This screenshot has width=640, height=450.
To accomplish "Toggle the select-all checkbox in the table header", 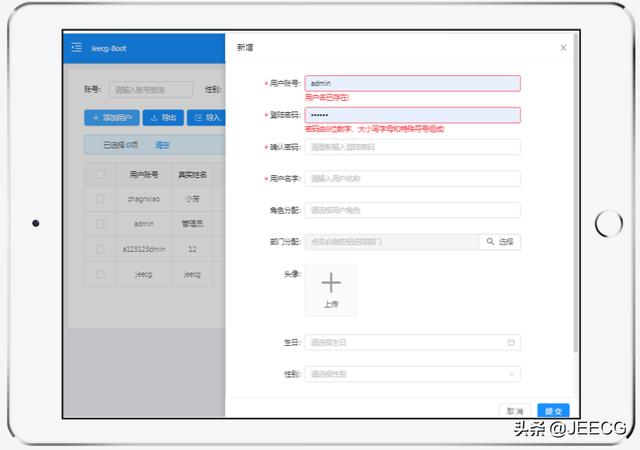I will click(100, 175).
